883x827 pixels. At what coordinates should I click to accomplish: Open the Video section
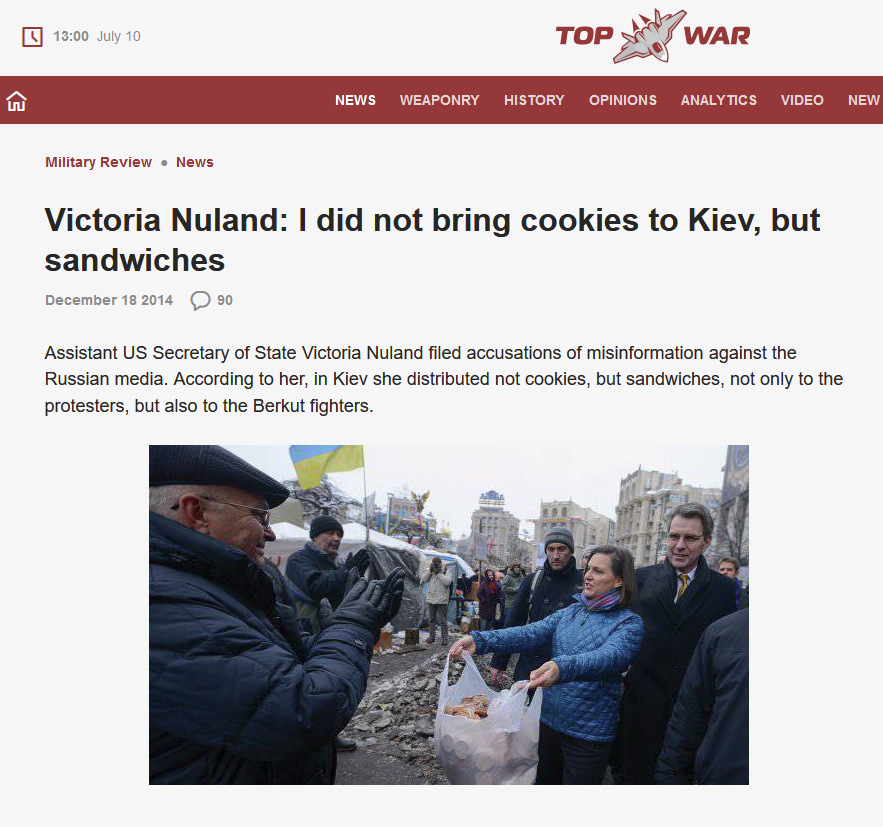click(x=802, y=100)
